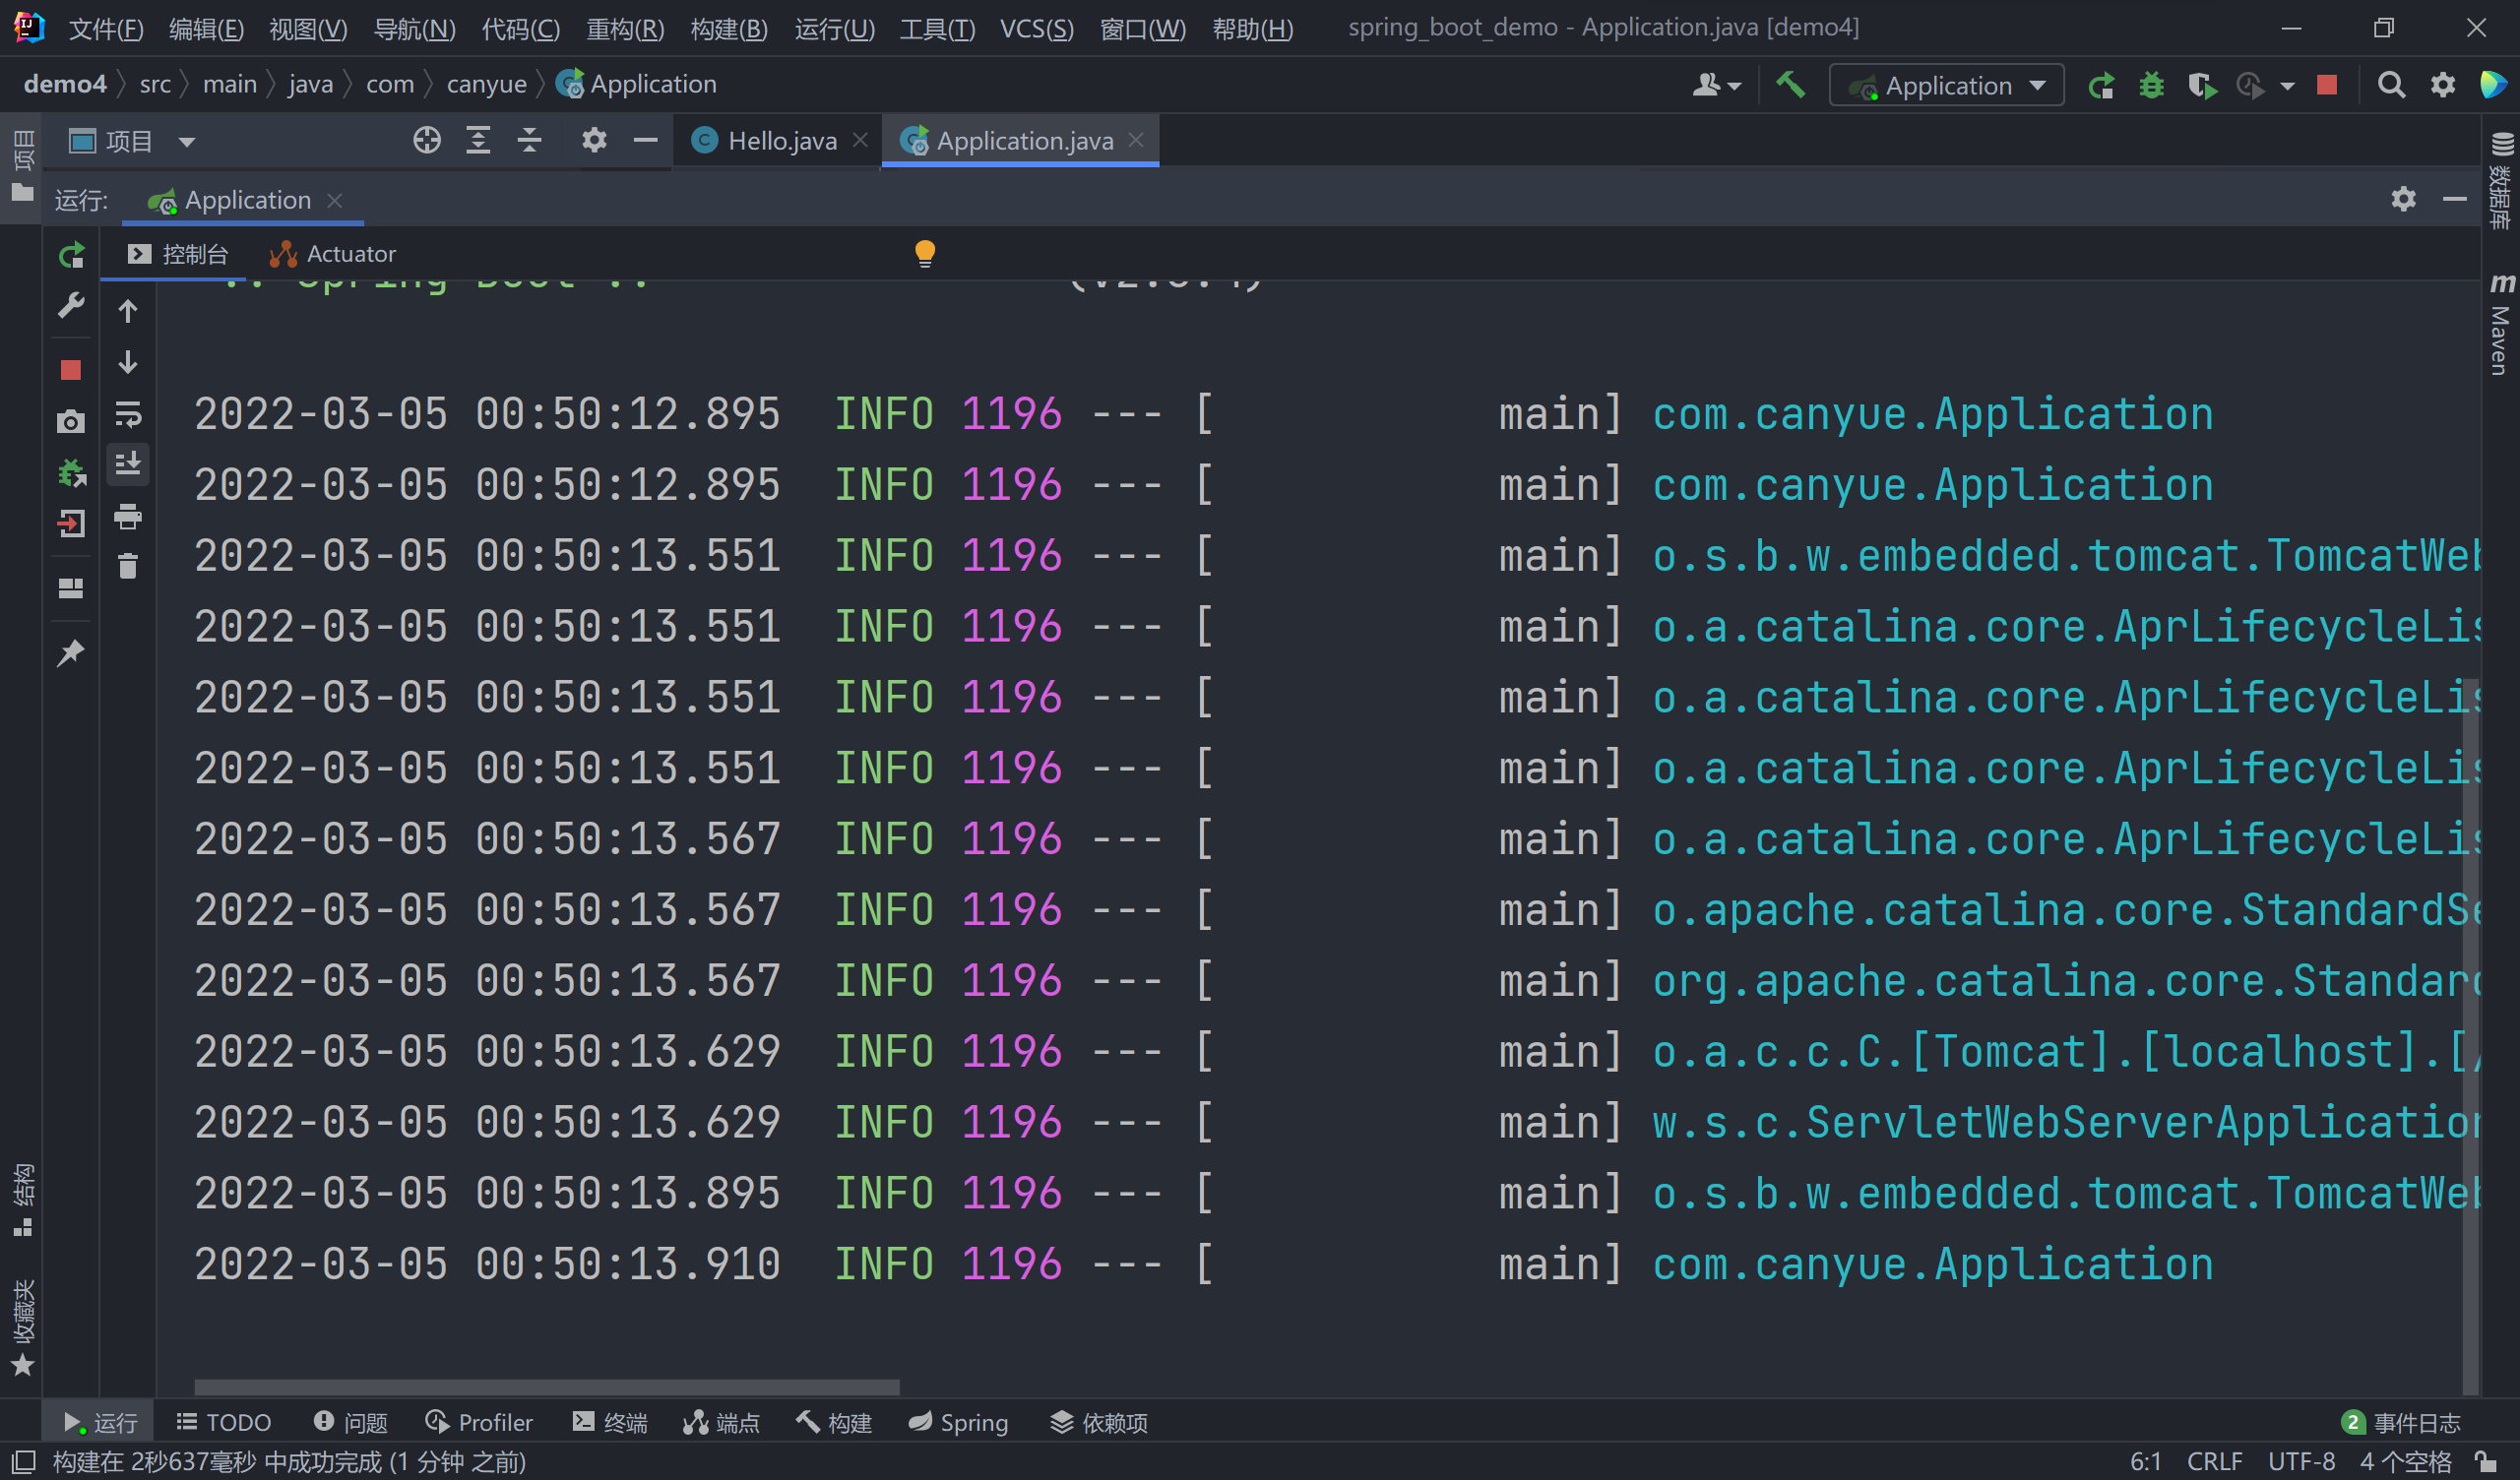Open the 构建(B) menu in the menu bar

729,28
